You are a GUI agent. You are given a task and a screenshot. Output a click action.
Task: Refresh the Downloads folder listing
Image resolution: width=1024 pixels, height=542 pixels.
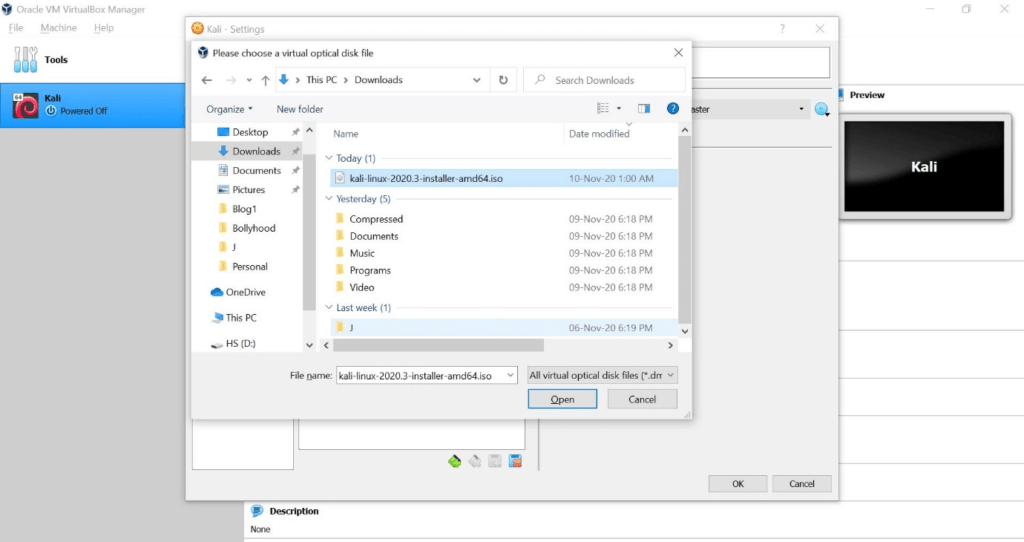tap(503, 80)
